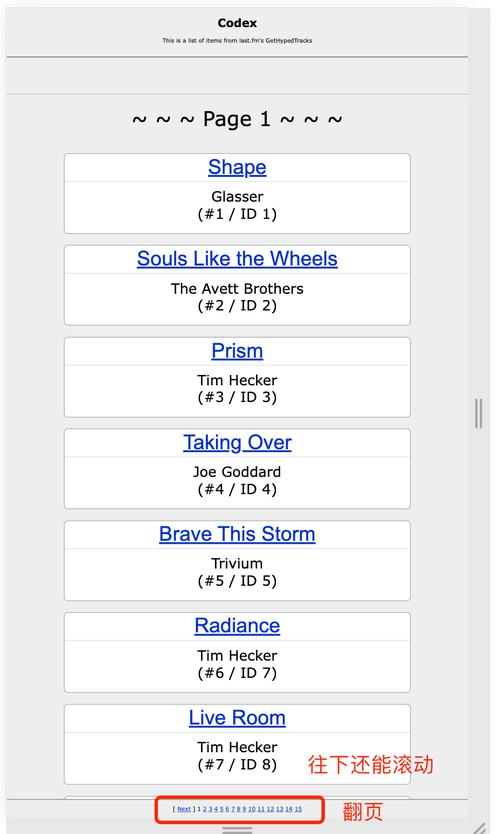The image size is (500, 834).
Task: Open the Souls Like the Wheels link
Action: click(x=237, y=259)
